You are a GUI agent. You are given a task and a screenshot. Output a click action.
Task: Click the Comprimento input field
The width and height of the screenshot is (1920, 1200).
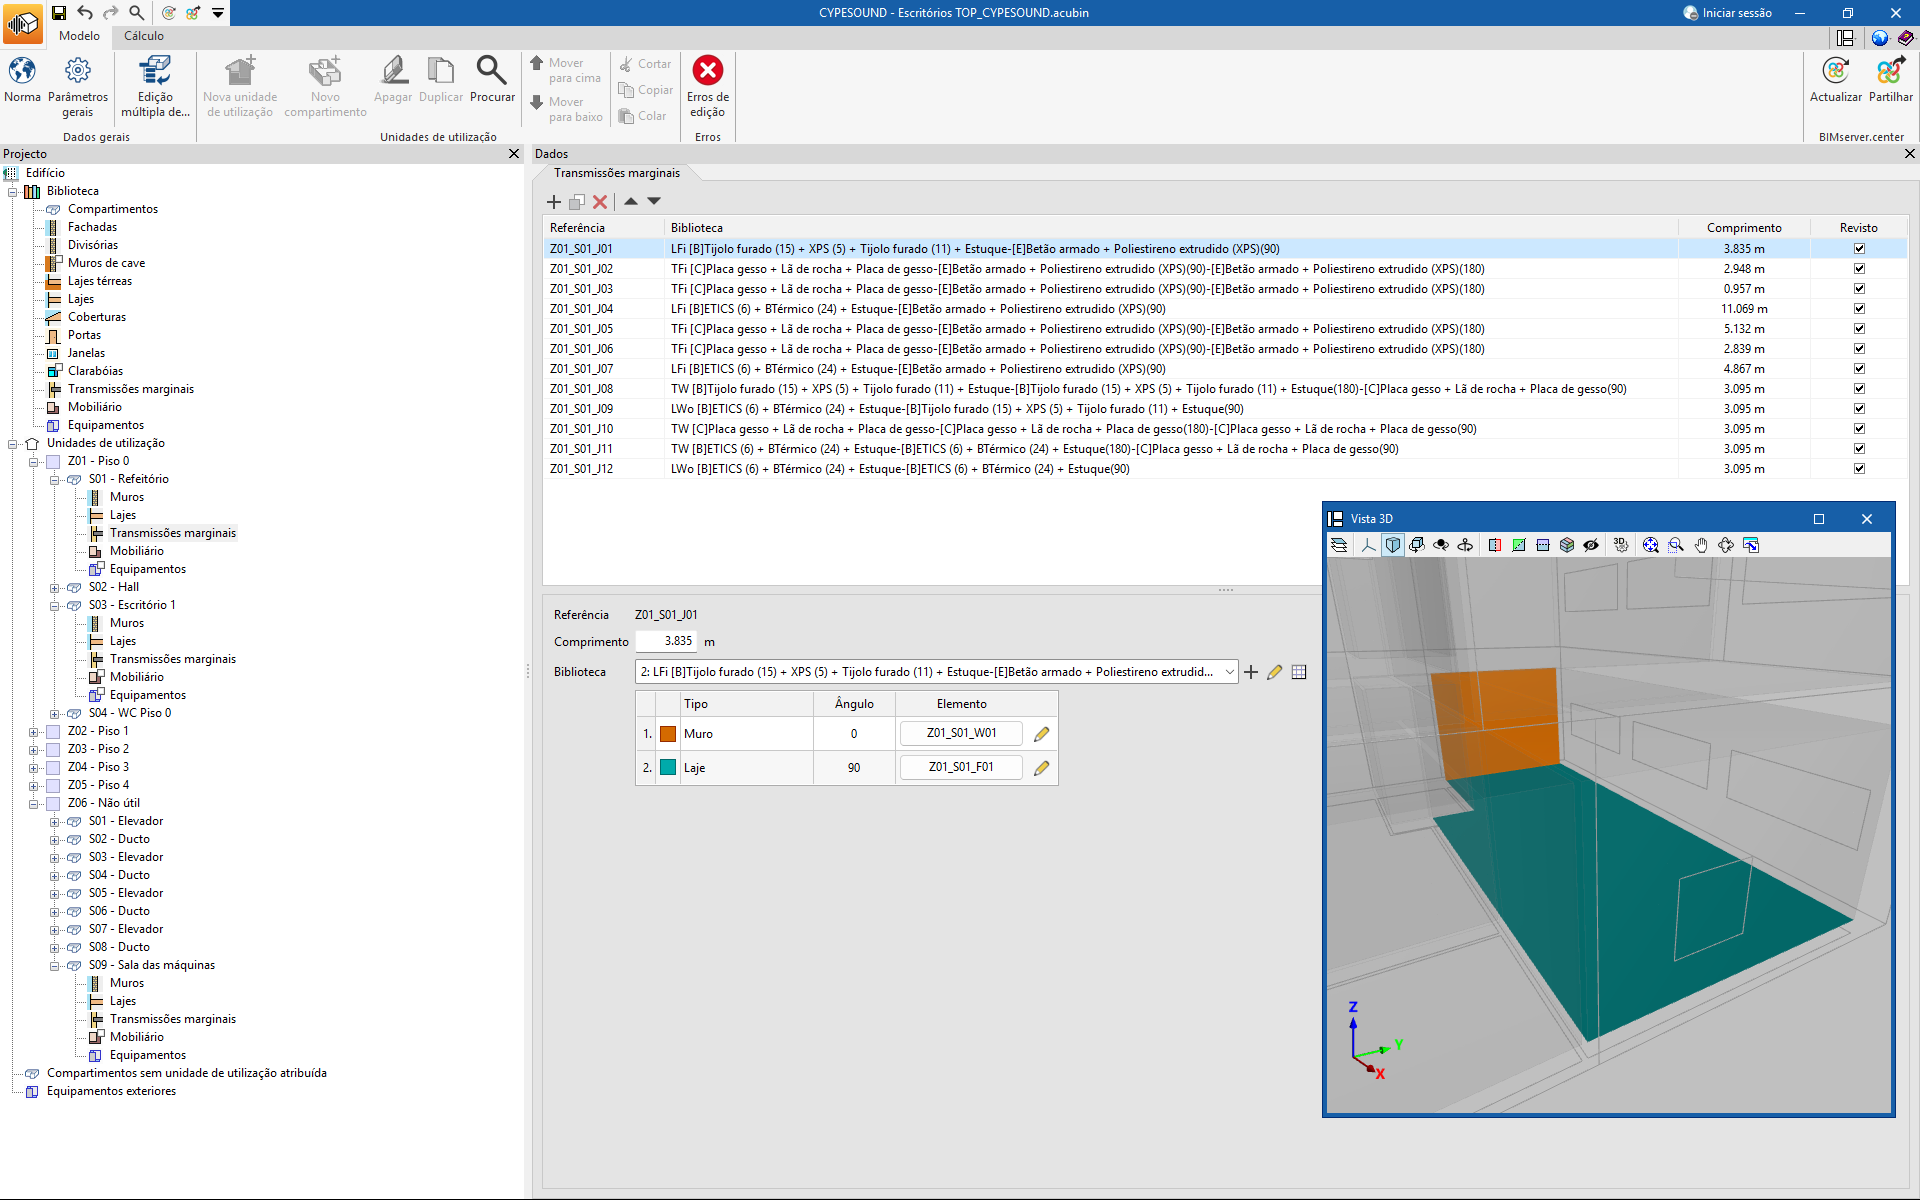(x=666, y=642)
